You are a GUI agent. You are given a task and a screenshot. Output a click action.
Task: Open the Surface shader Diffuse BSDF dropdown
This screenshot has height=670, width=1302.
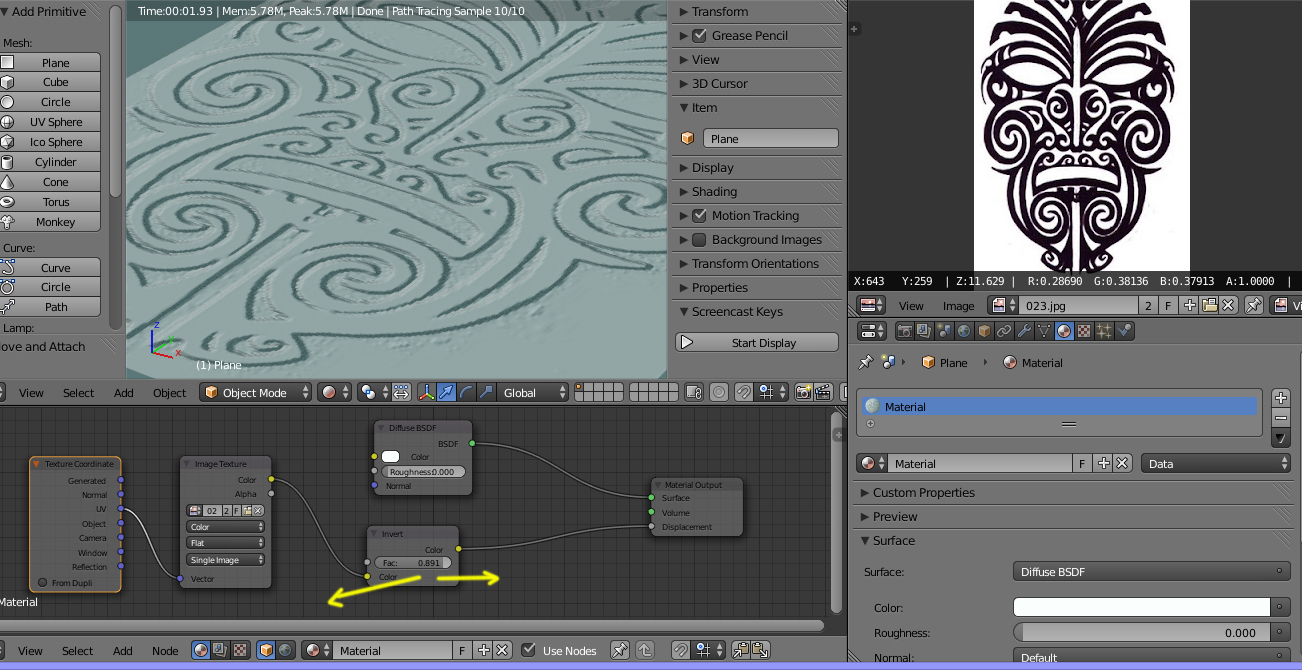[1151, 572]
